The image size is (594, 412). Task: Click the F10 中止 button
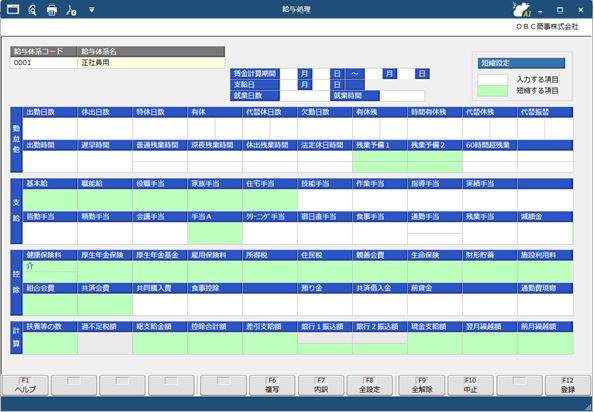point(470,385)
